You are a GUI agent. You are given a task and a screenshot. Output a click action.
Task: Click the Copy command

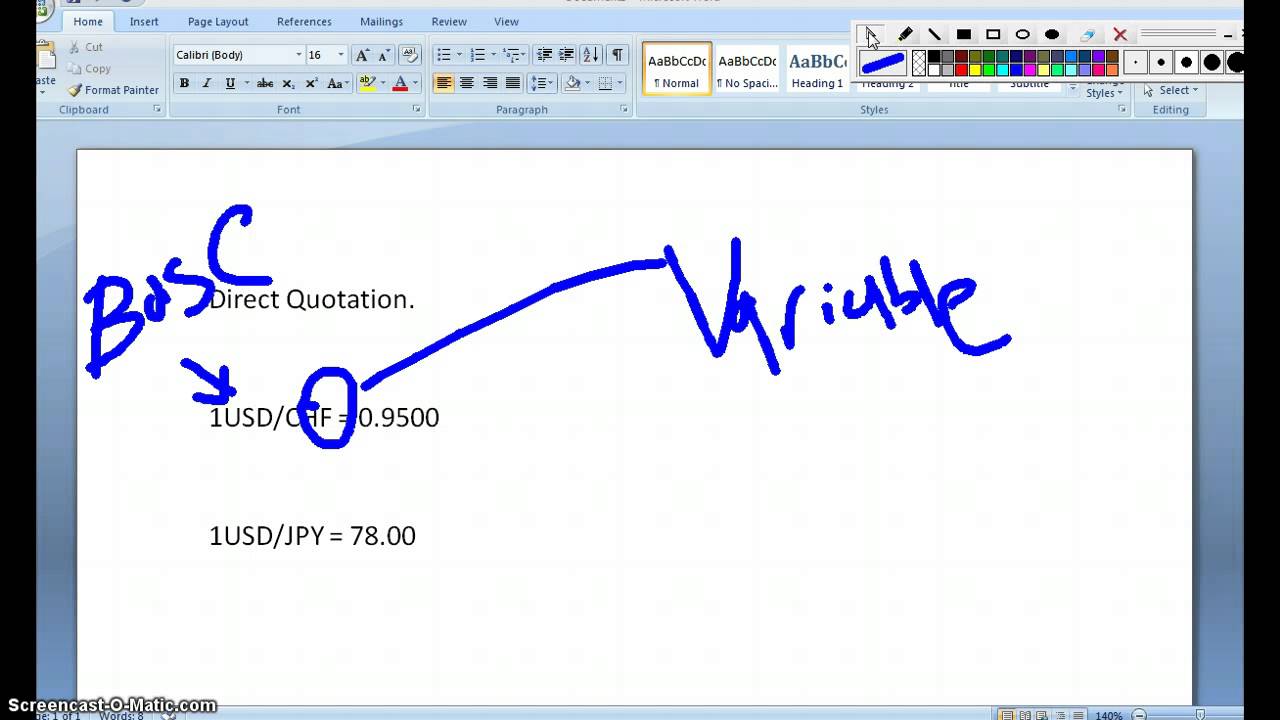pos(89,69)
